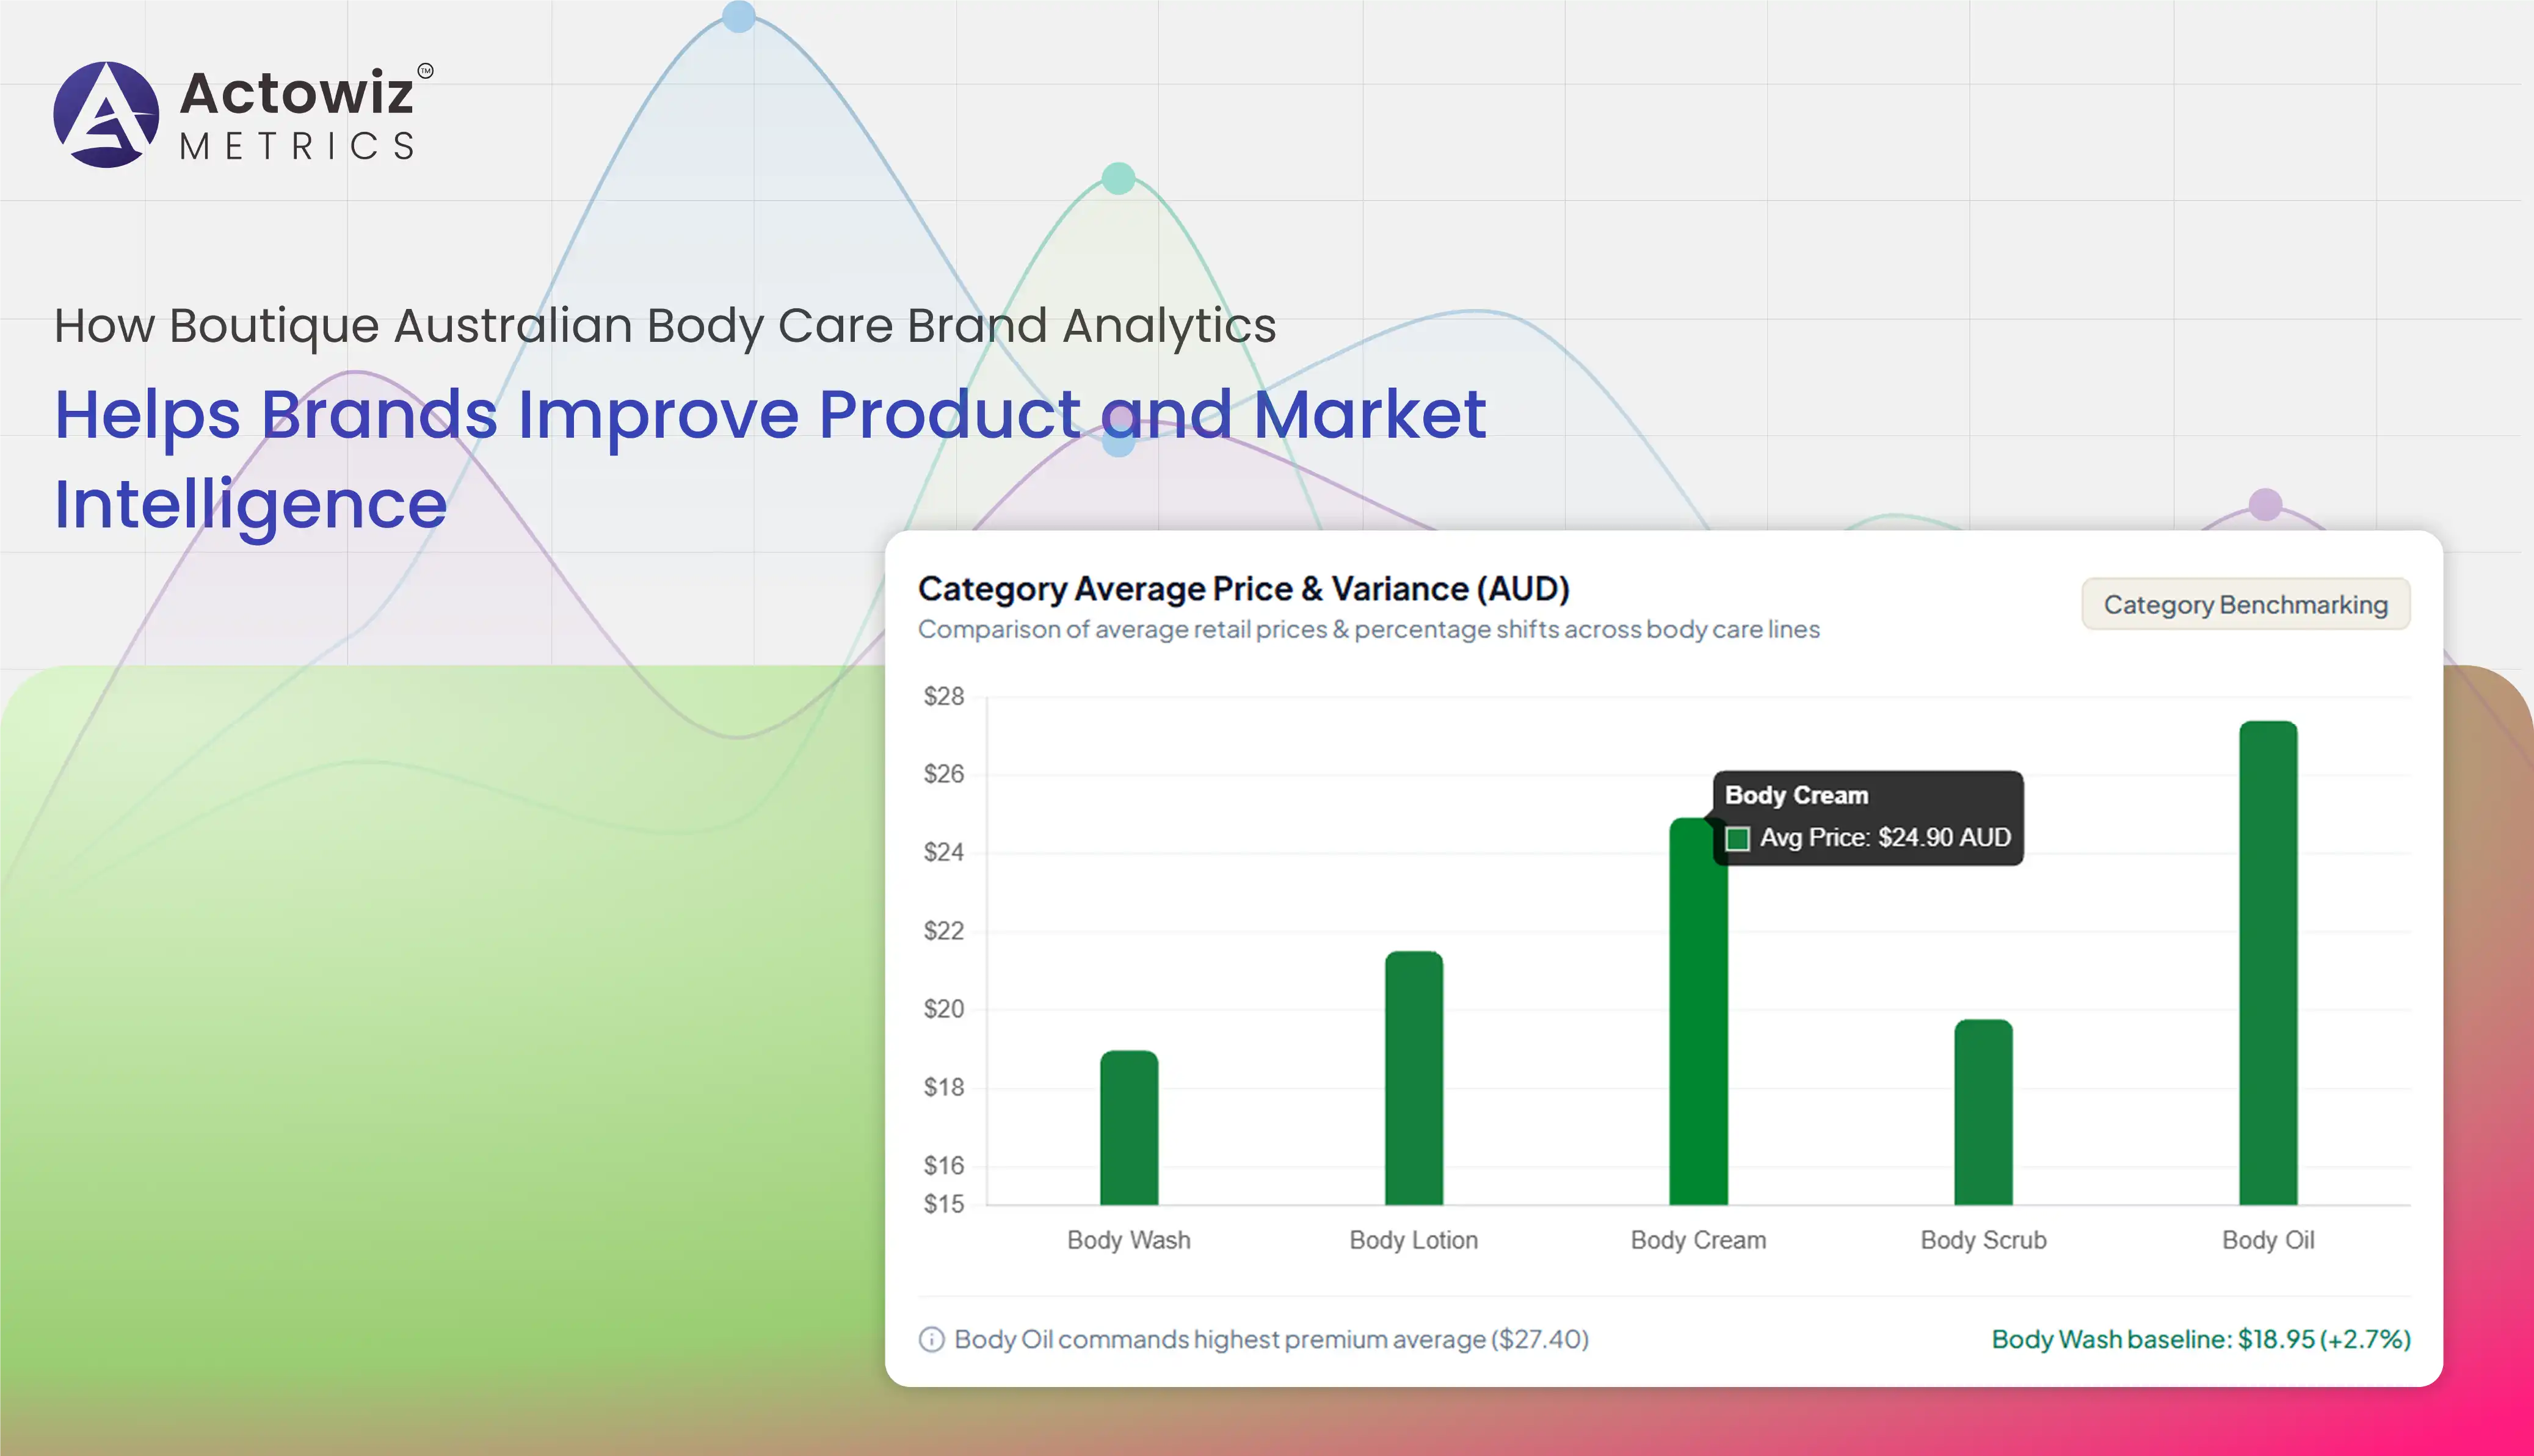Image resolution: width=2534 pixels, height=1456 pixels.
Task: Select the Body Wash bar
Action: 1129,1128
